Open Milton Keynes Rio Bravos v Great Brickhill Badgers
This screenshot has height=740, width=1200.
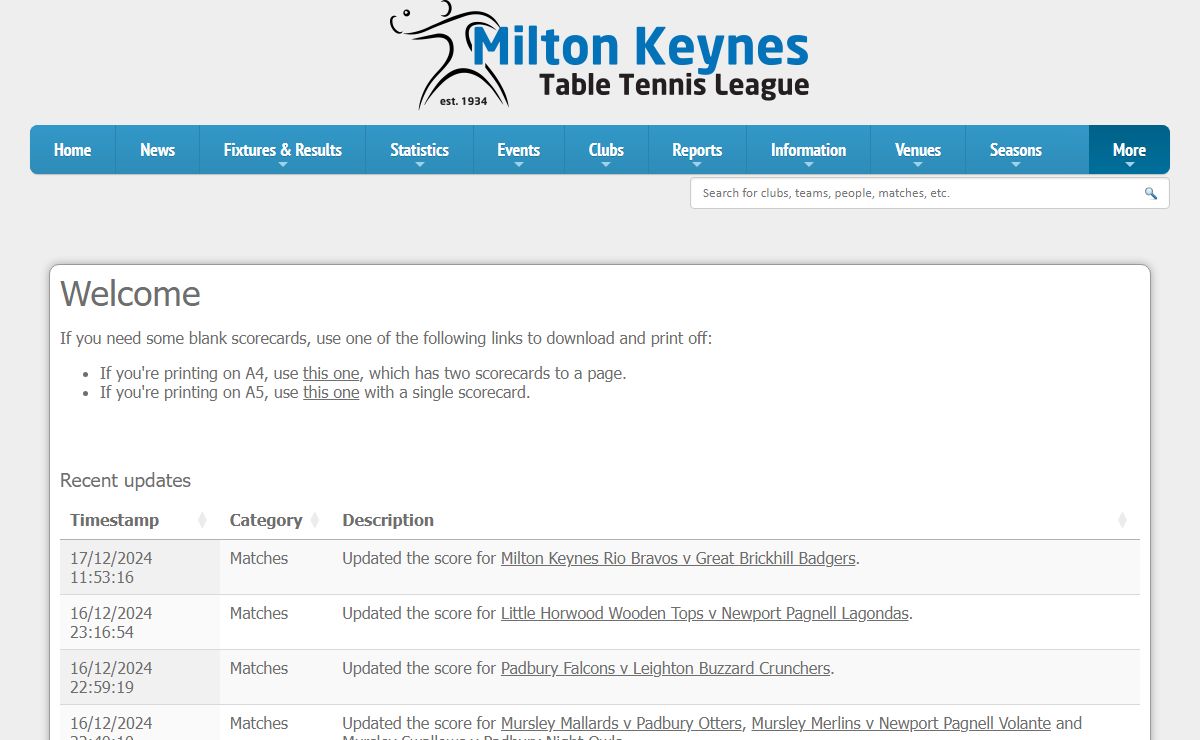tap(678, 558)
